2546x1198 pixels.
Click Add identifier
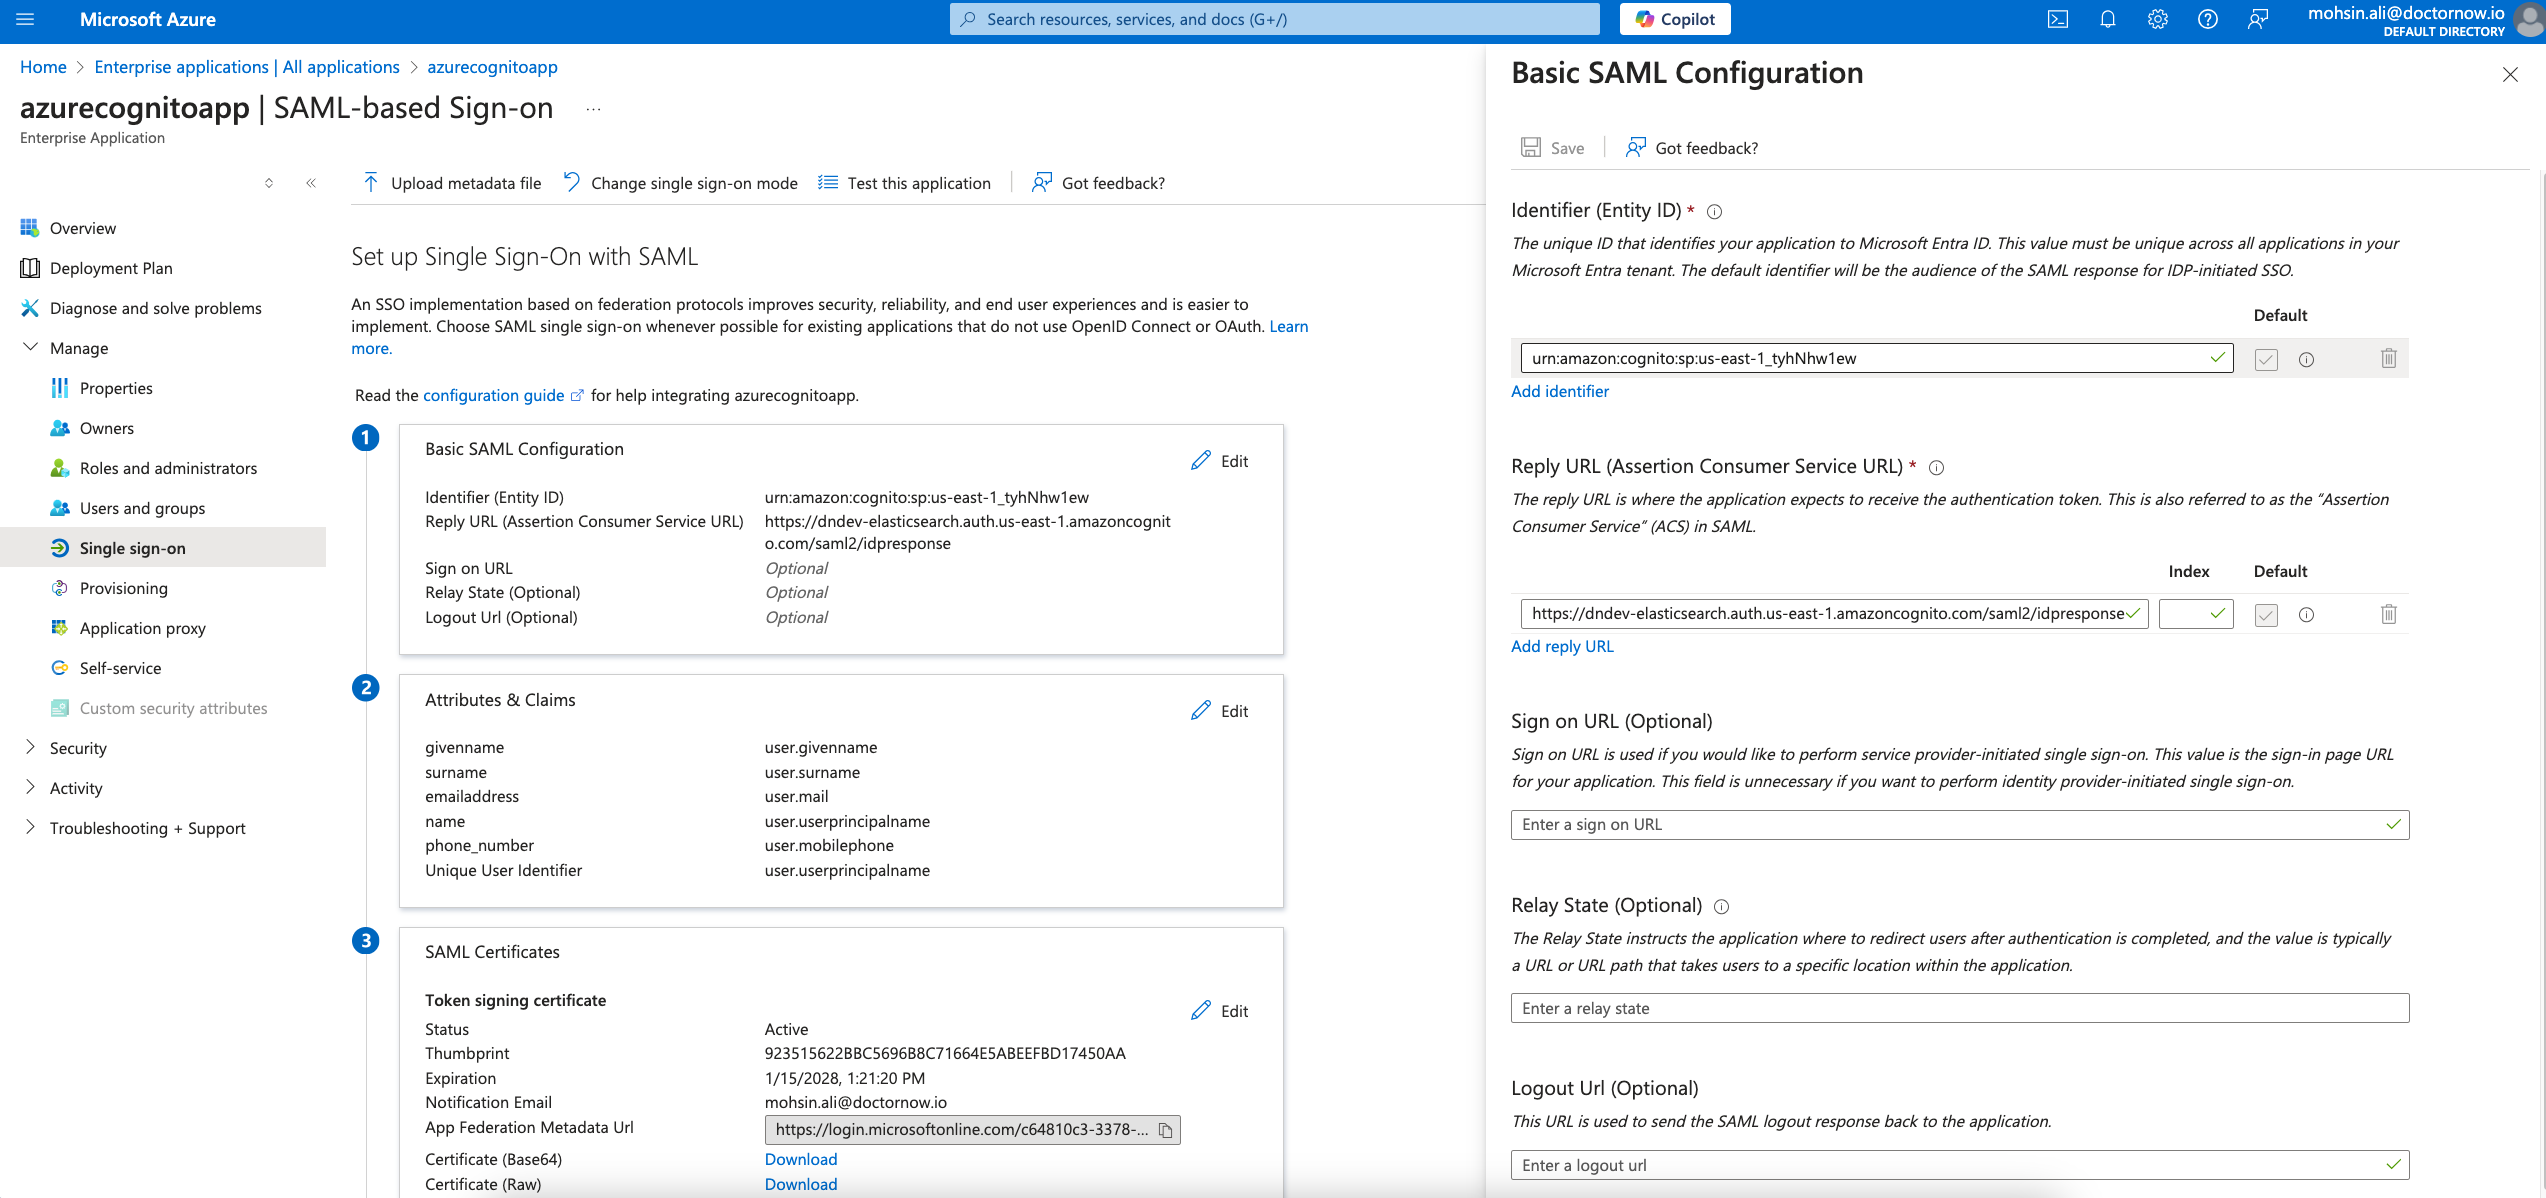(x=1560, y=391)
